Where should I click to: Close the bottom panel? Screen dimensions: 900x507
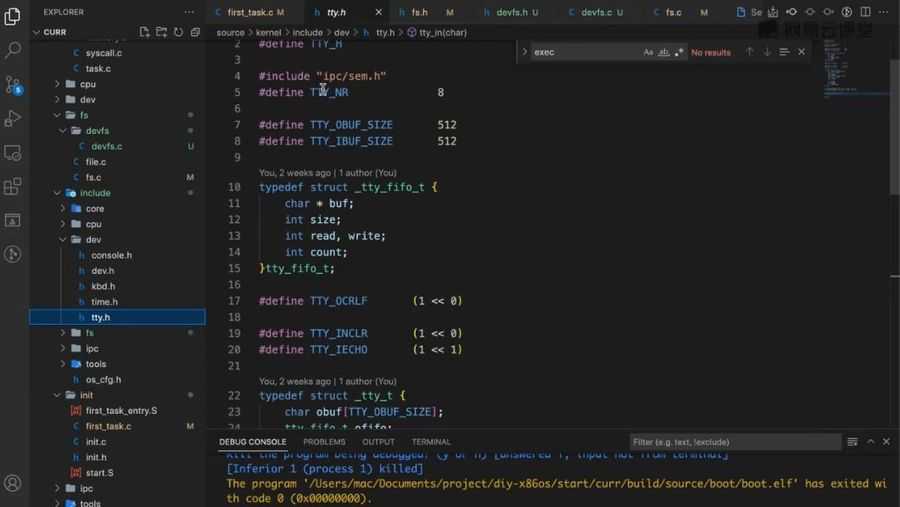886,442
